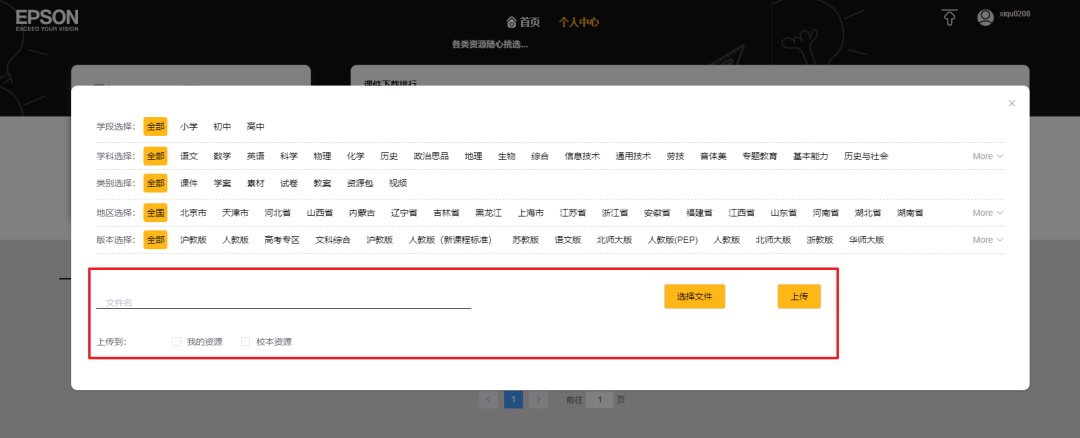Select 小学 in 学段选择

pyautogui.click(x=189, y=127)
